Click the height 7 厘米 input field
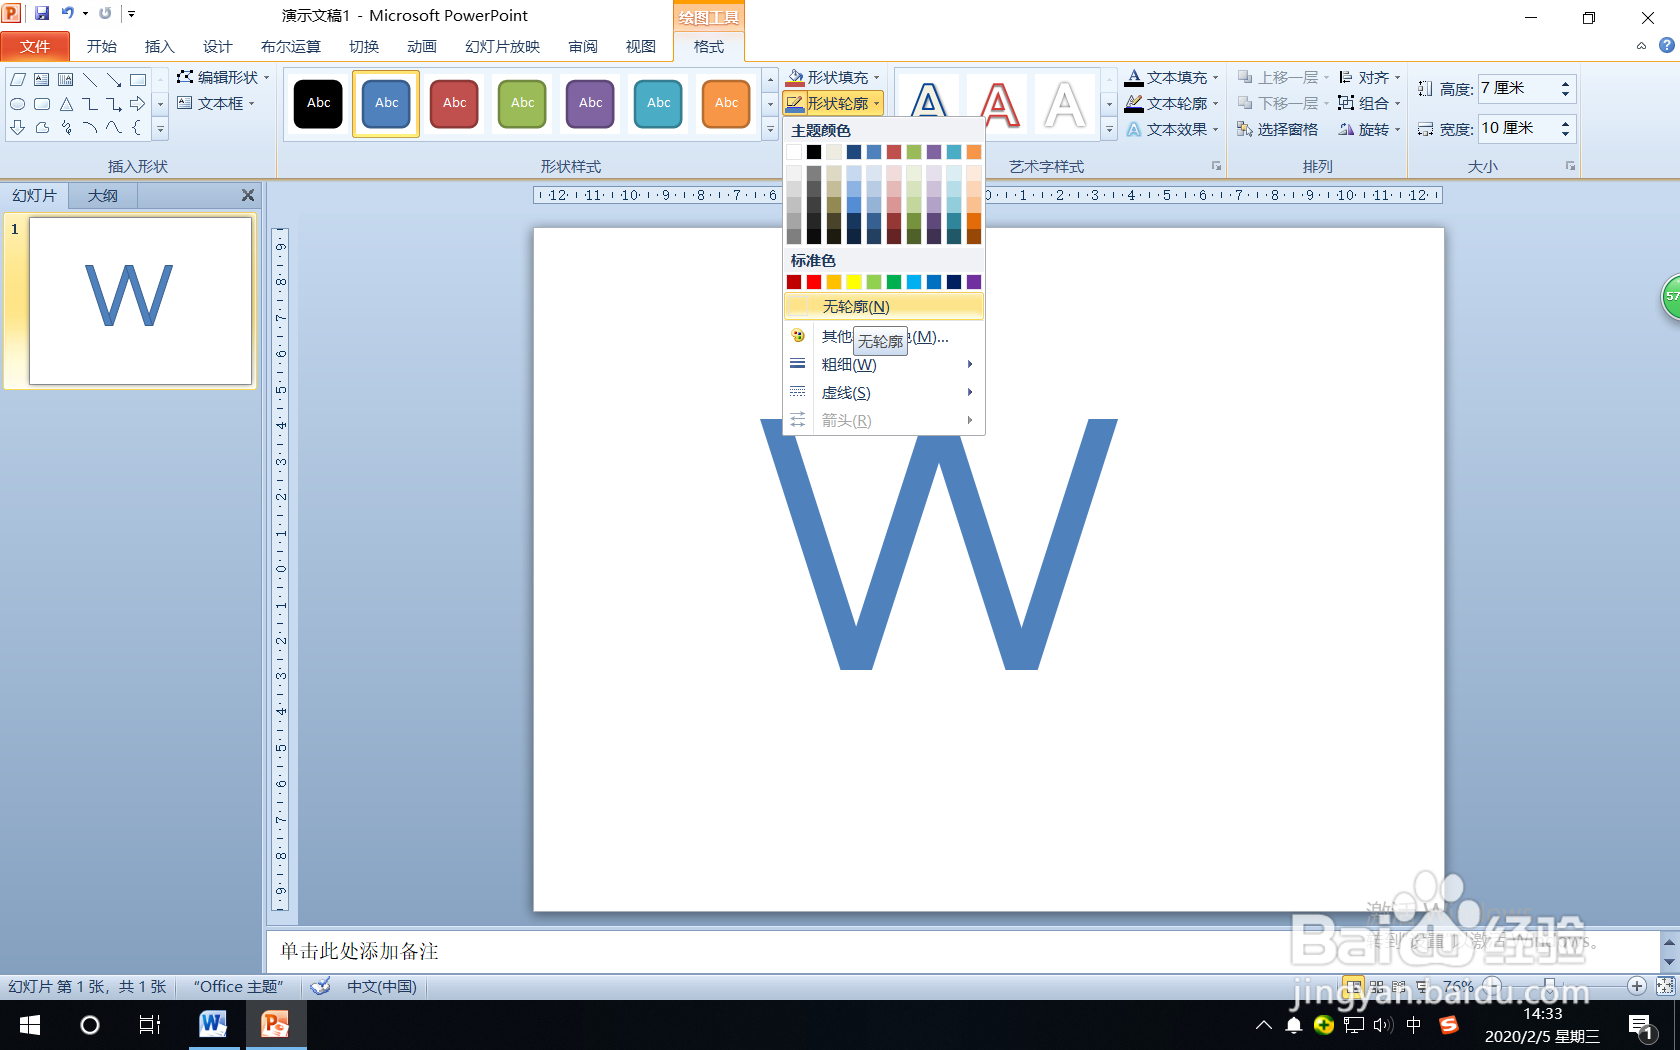The image size is (1680, 1050). [x=1517, y=89]
